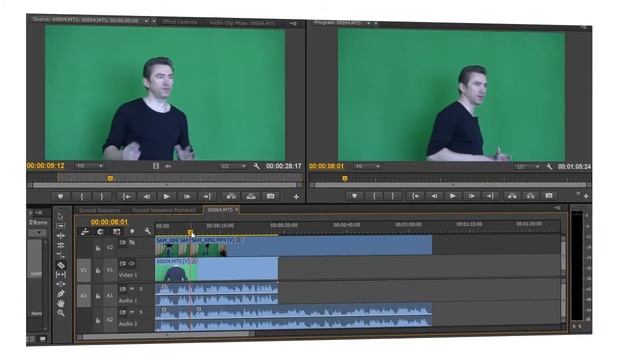Add a marker in the timeline header
Viewport: 640px width, 360px height.
point(132,232)
